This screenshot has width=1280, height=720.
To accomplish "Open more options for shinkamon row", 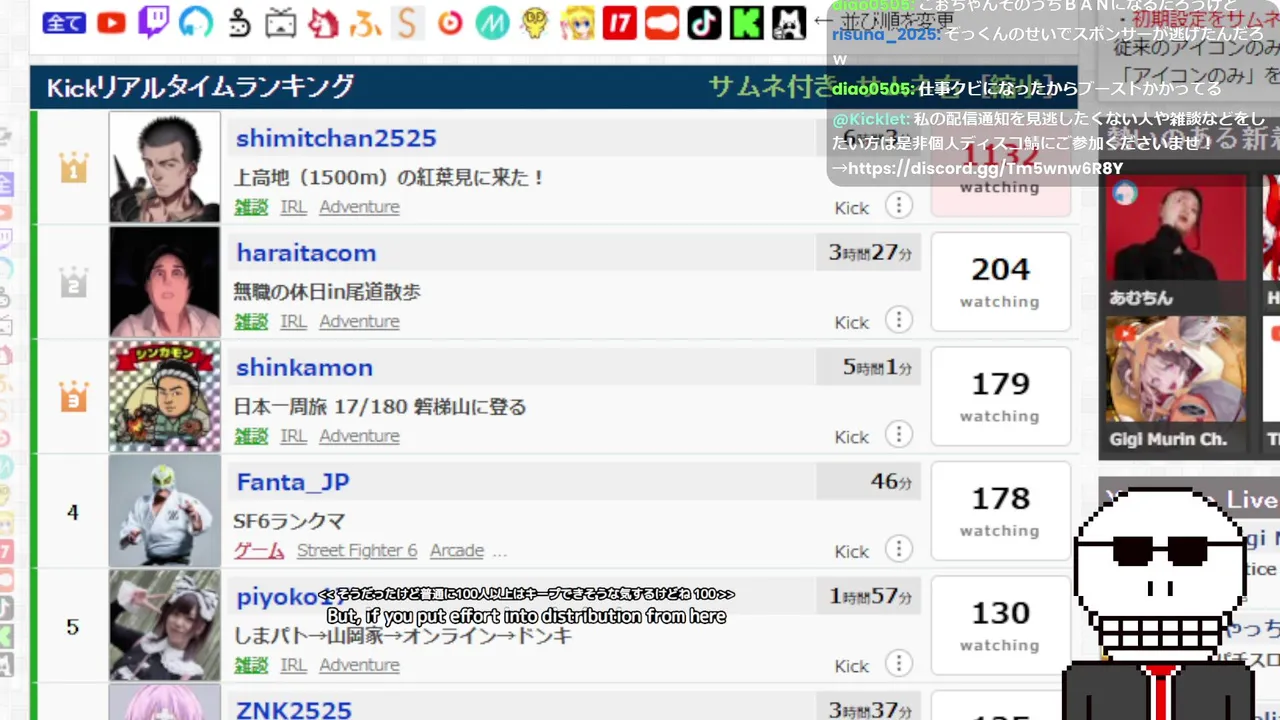I will pos(899,434).
